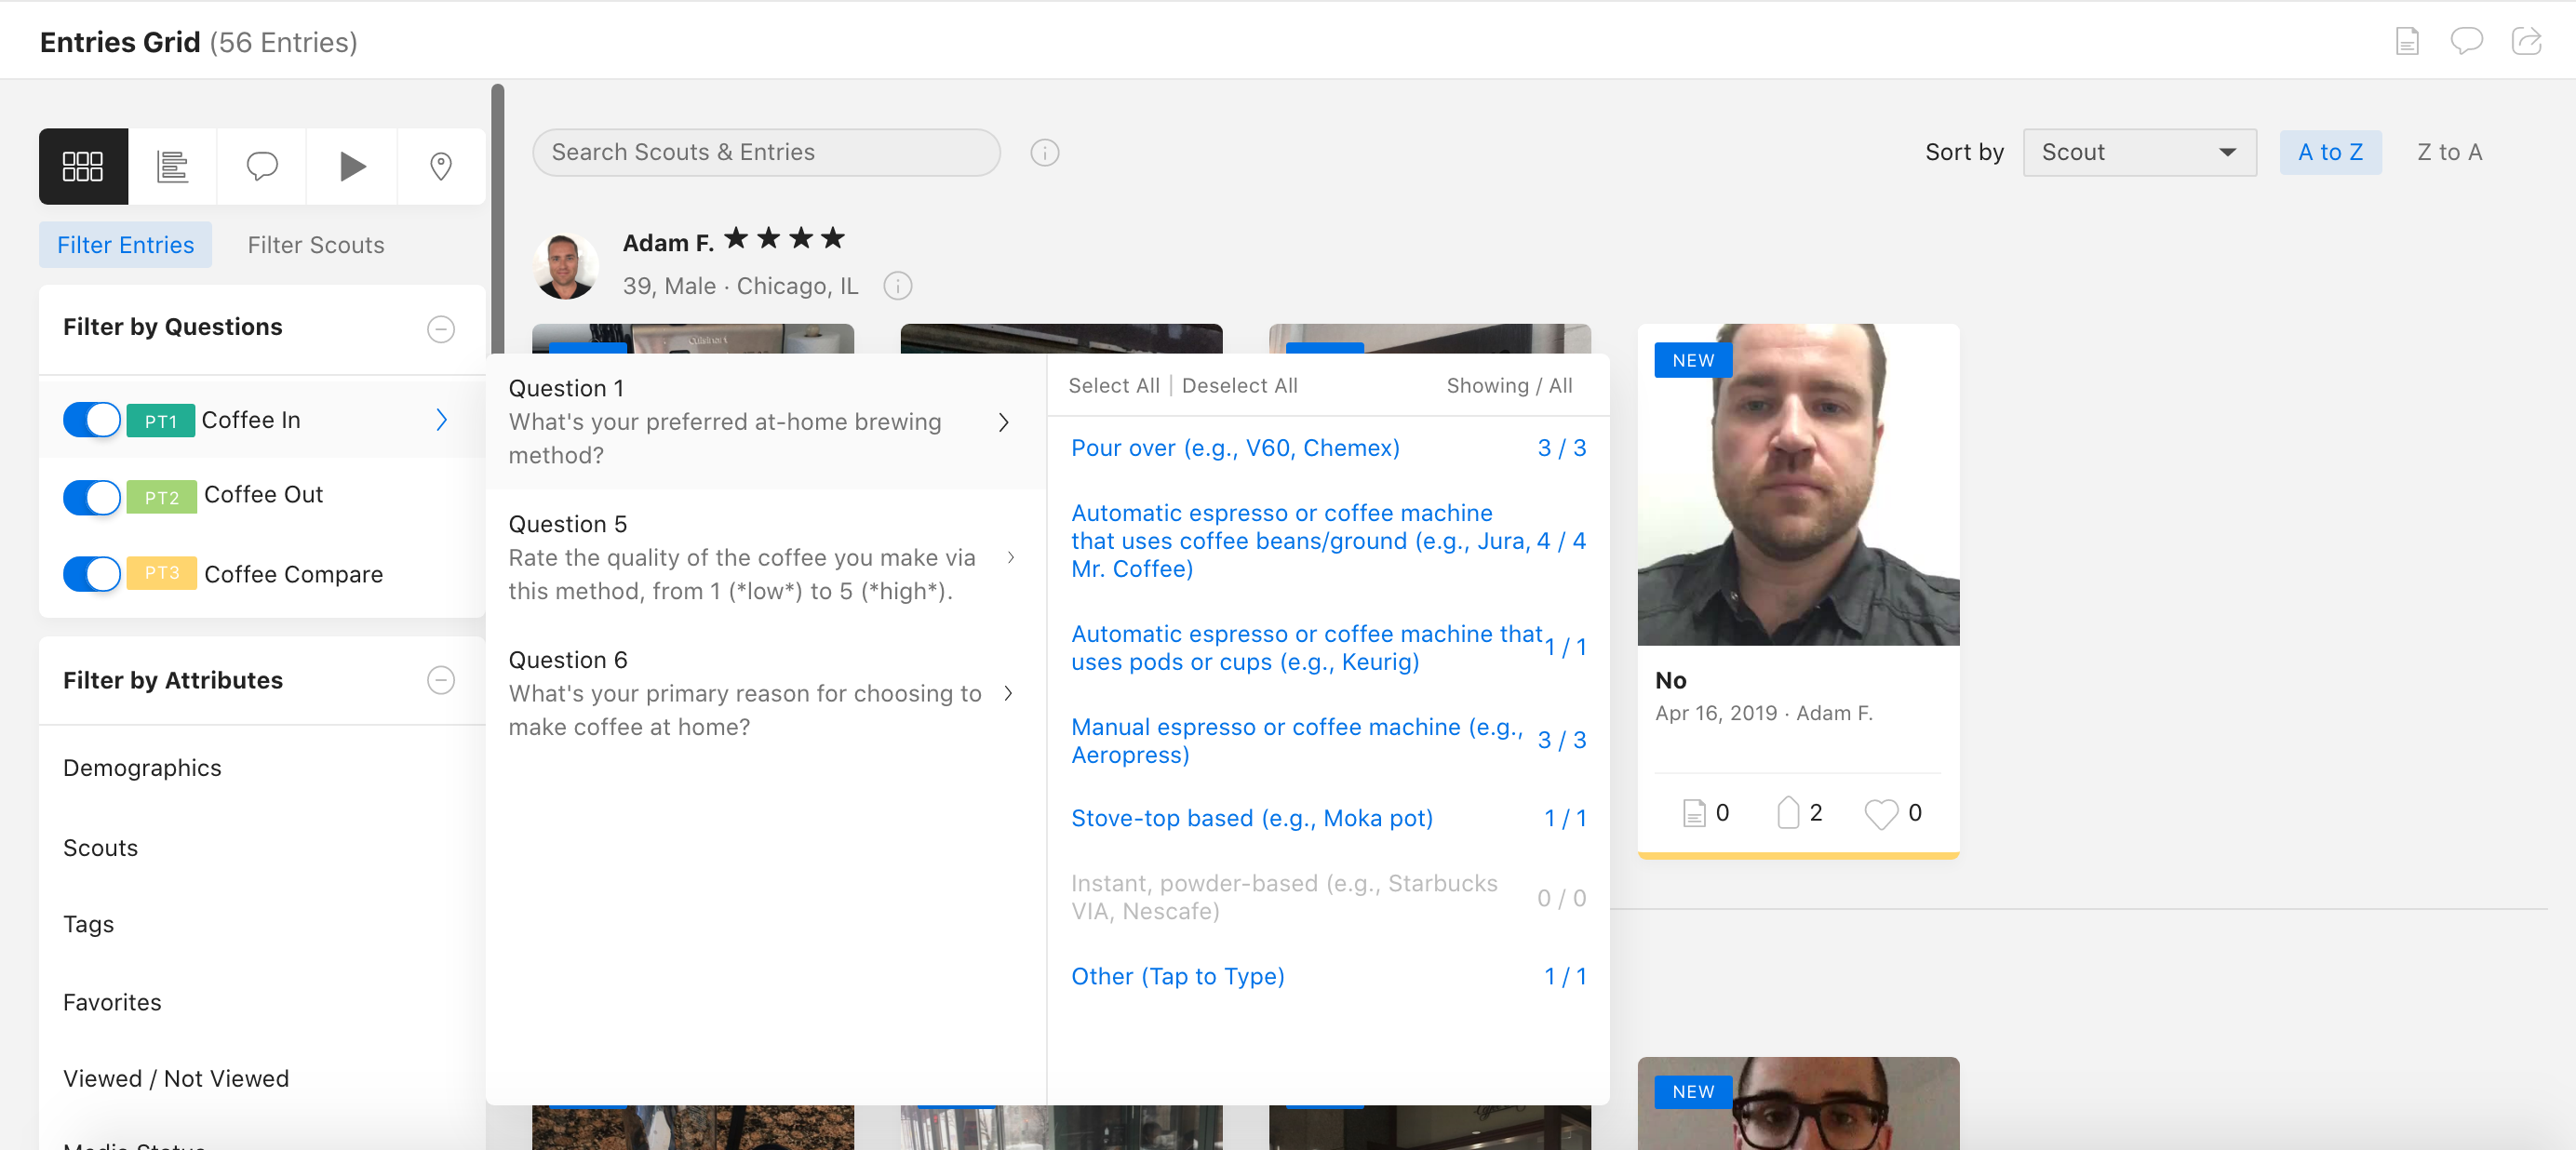Toggle off the PT1 Coffee In switch
This screenshot has width=2576, height=1150.
pos(92,420)
